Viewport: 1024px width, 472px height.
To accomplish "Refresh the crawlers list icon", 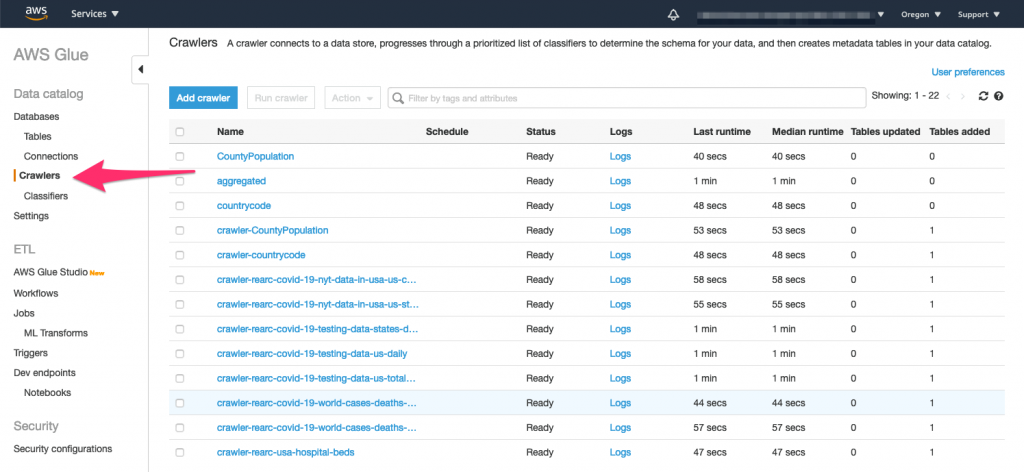I will [984, 97].
